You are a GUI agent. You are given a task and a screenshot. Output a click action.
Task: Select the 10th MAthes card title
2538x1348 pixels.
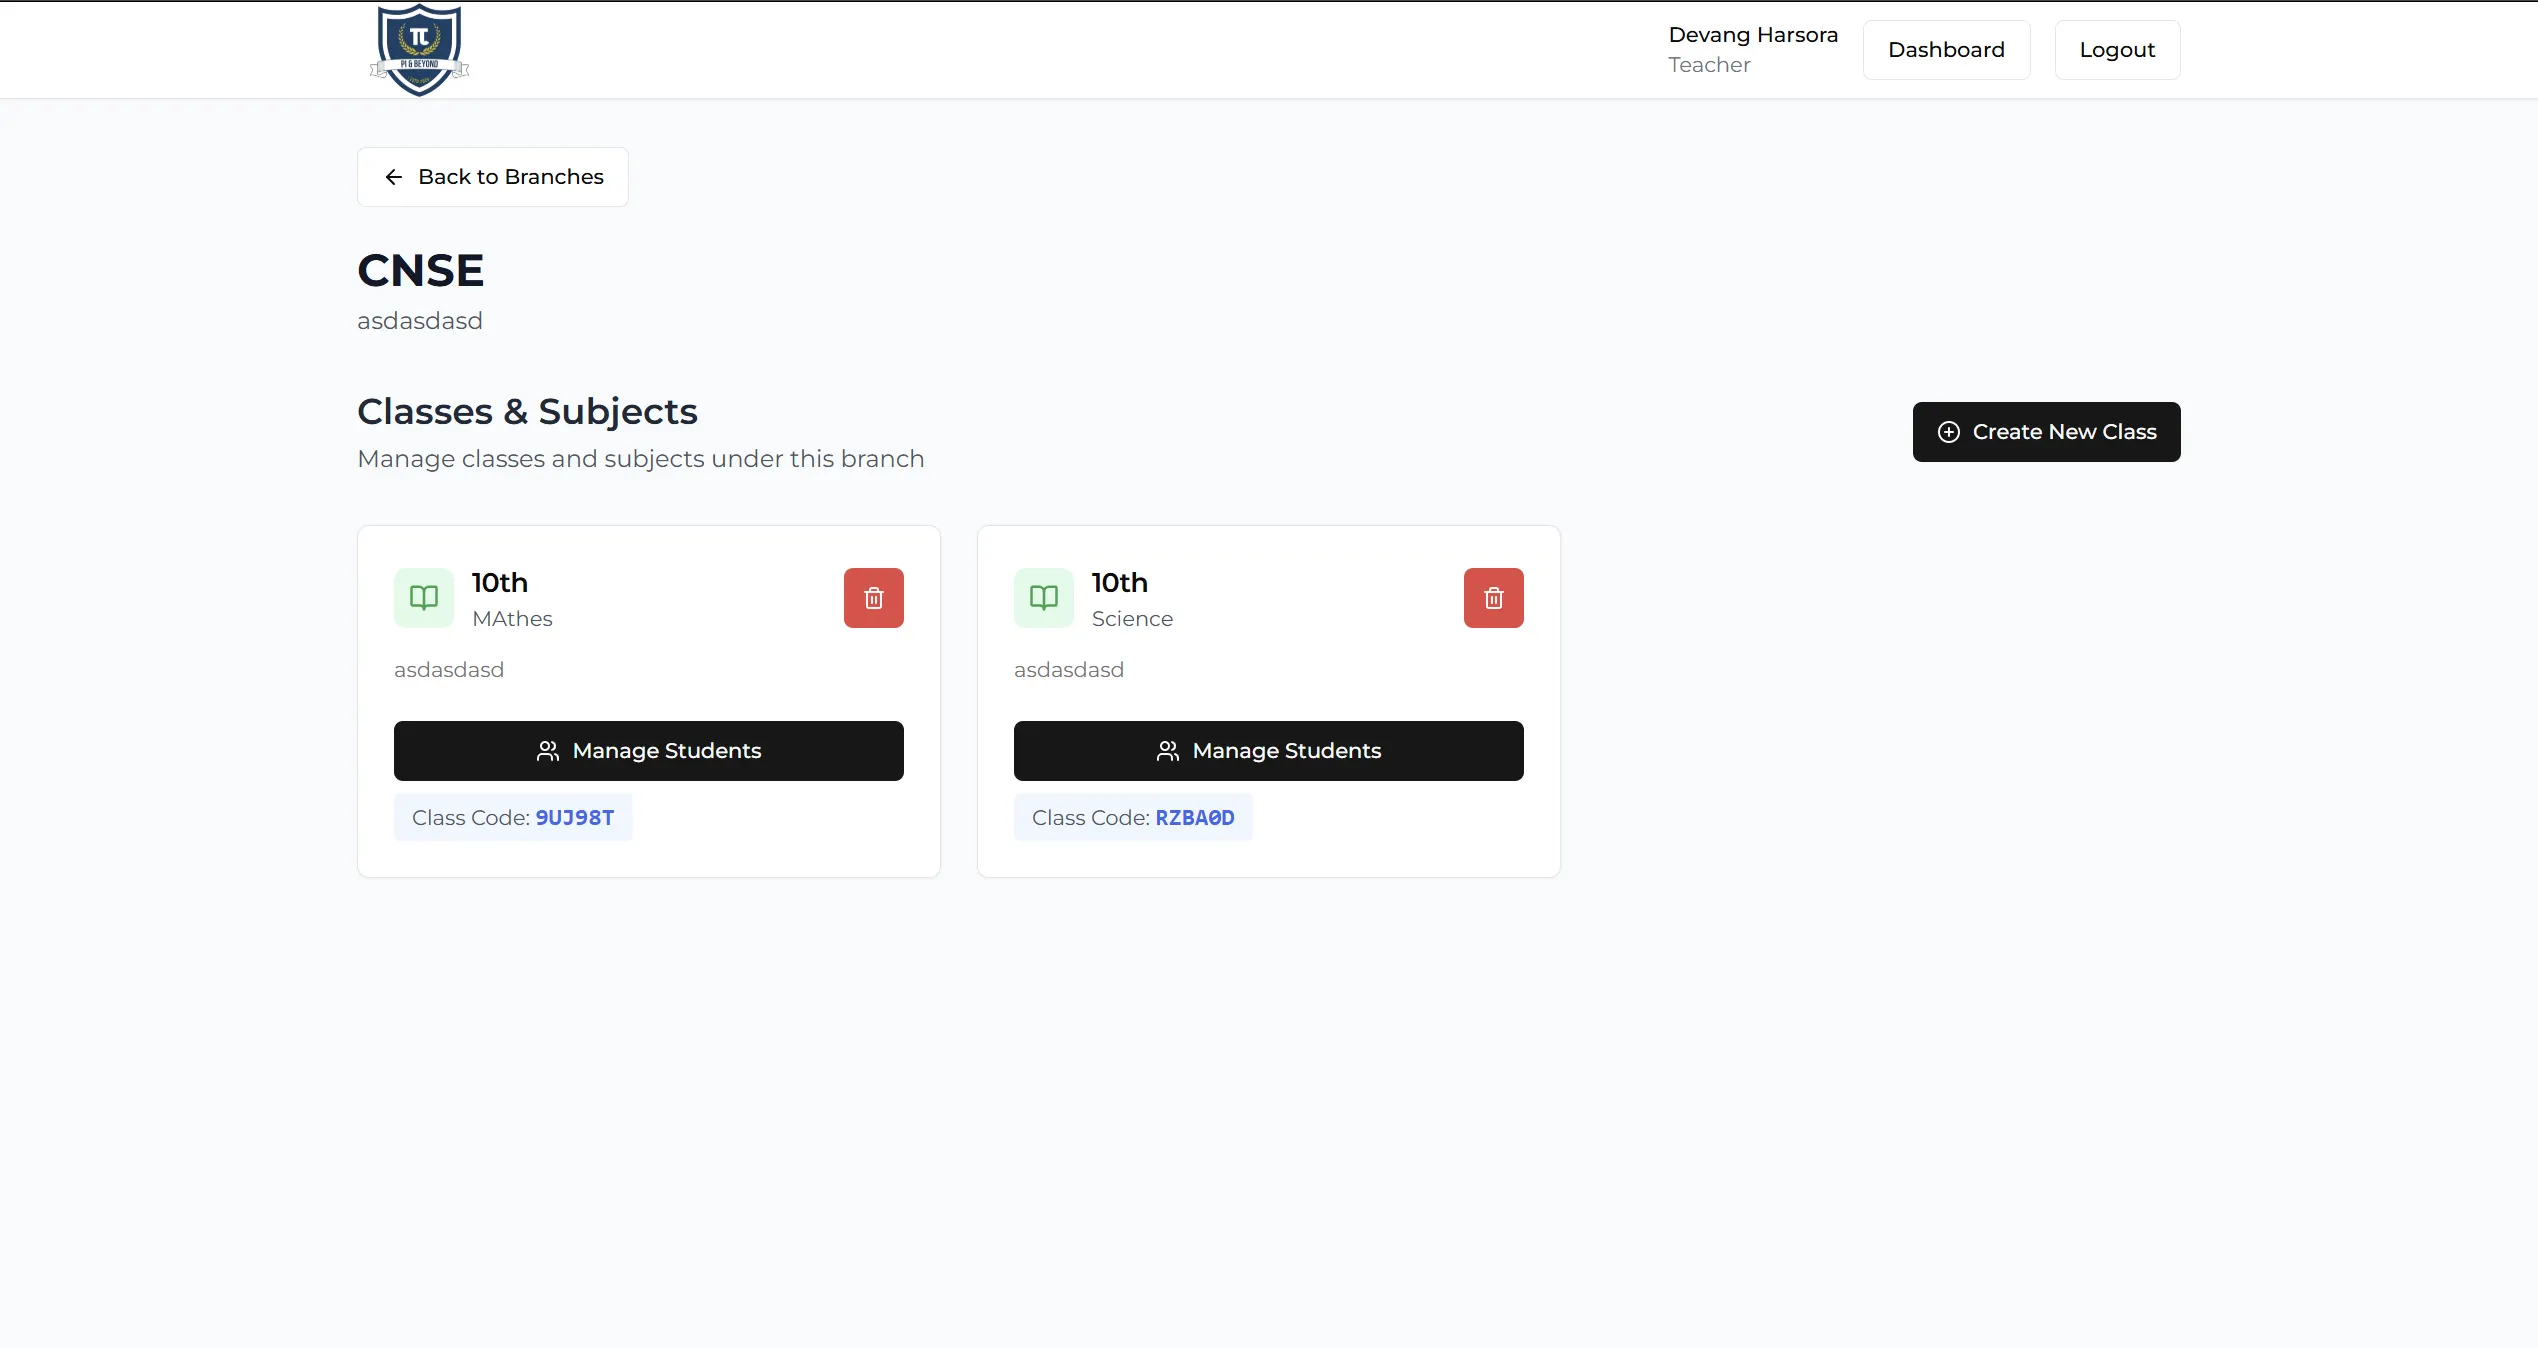[x=500, y=583]
